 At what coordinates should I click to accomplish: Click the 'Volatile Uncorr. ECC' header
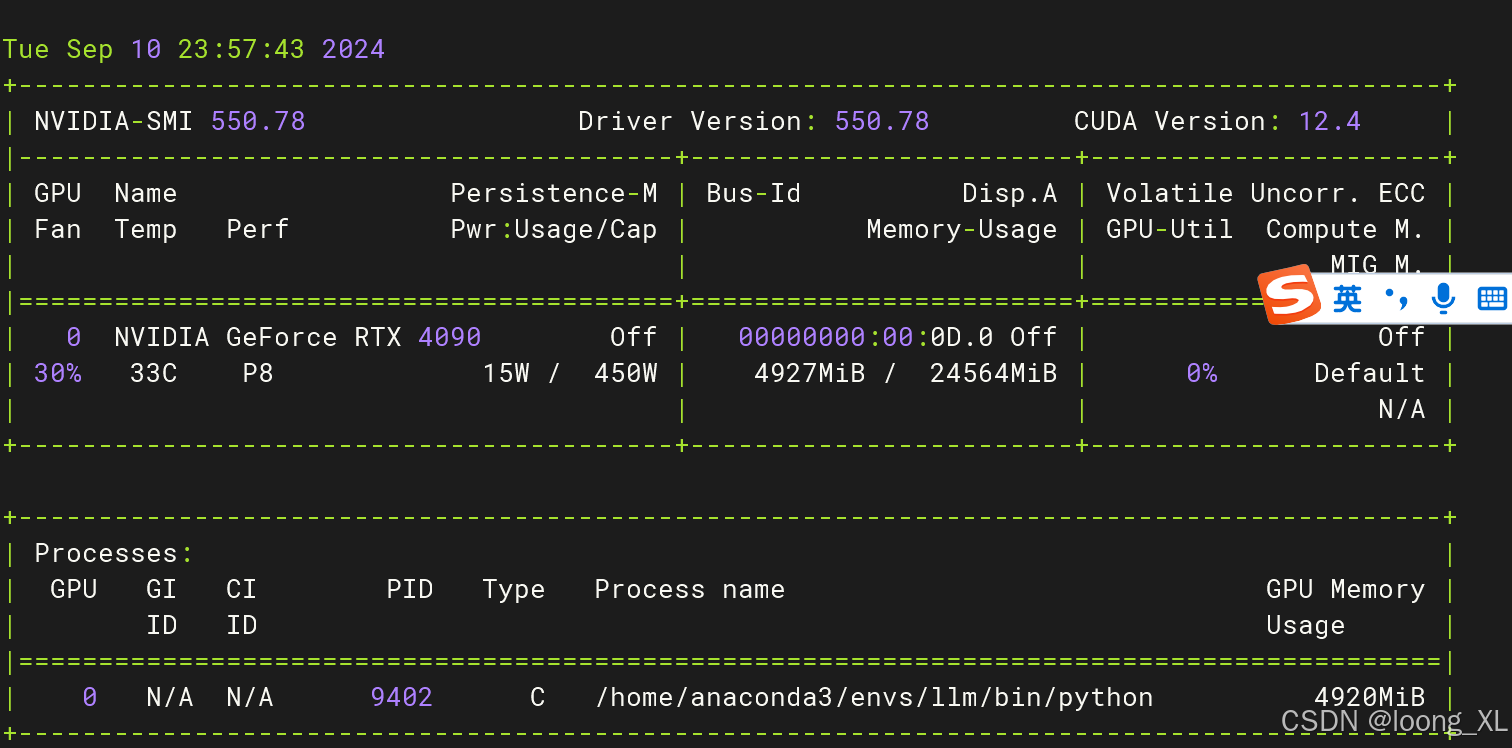point(1266,193)
